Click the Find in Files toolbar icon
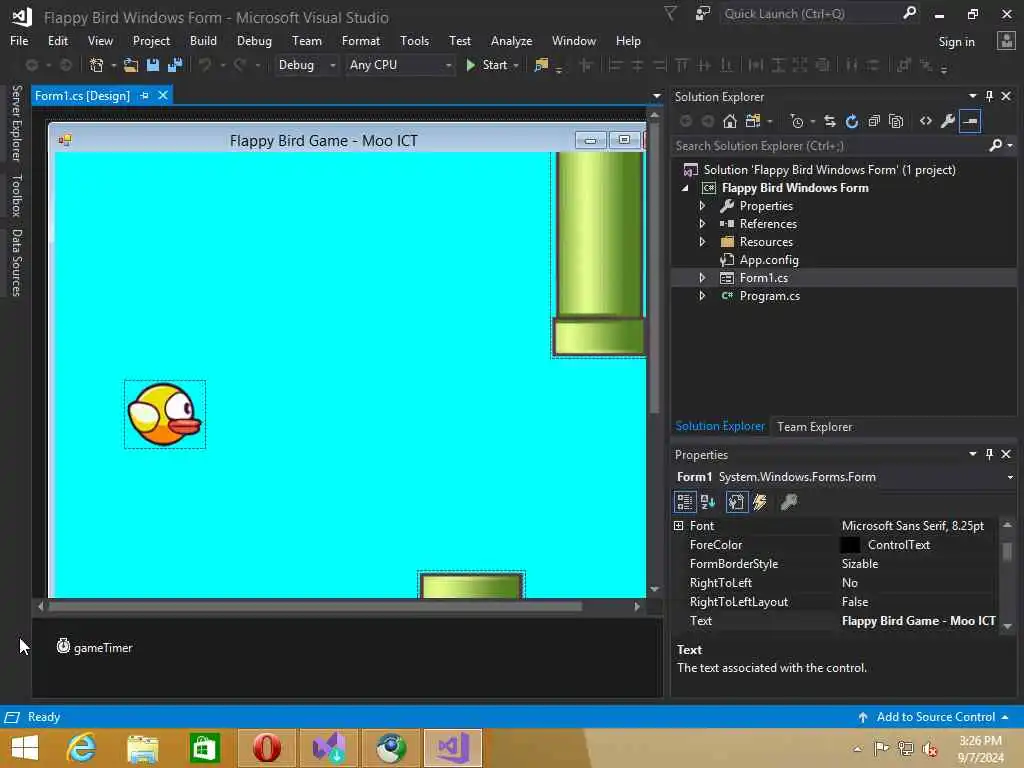The width and height of the screenshot is (1024, 768). [541, 65]
